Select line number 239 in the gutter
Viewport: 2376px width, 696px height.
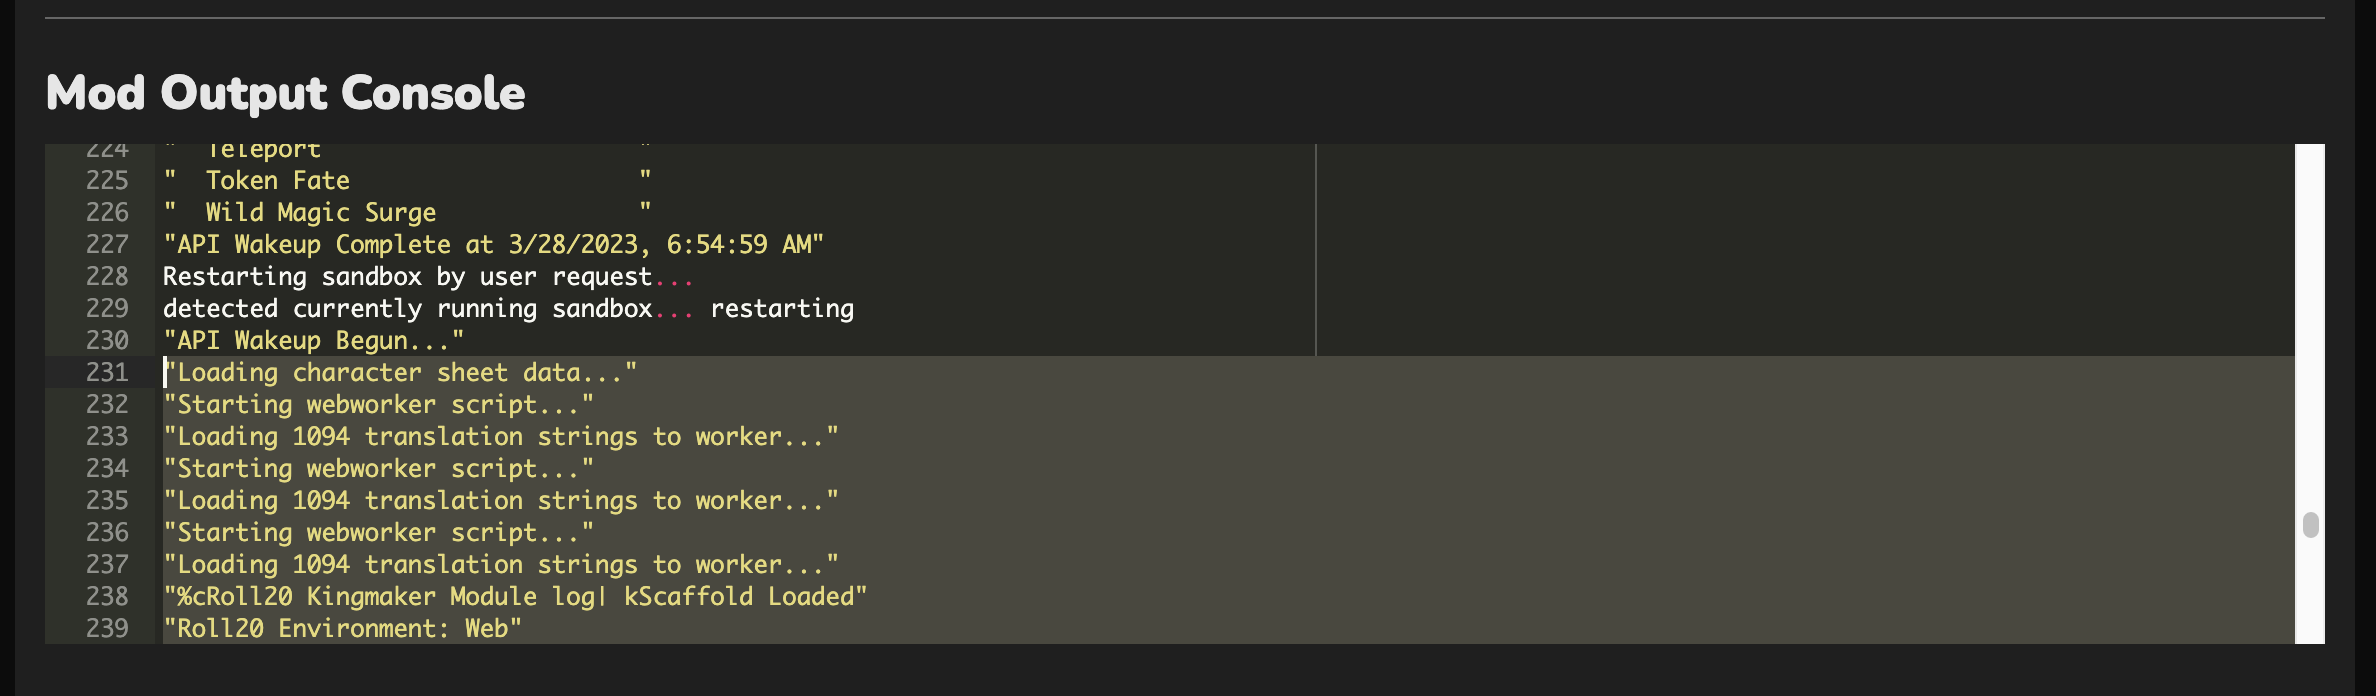tap(107, 628)
